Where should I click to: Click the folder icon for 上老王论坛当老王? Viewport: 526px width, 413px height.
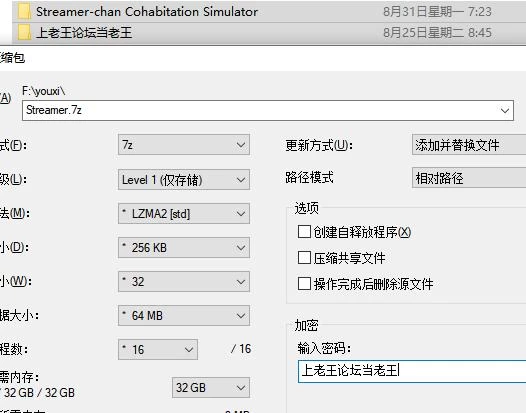point(24,33)
